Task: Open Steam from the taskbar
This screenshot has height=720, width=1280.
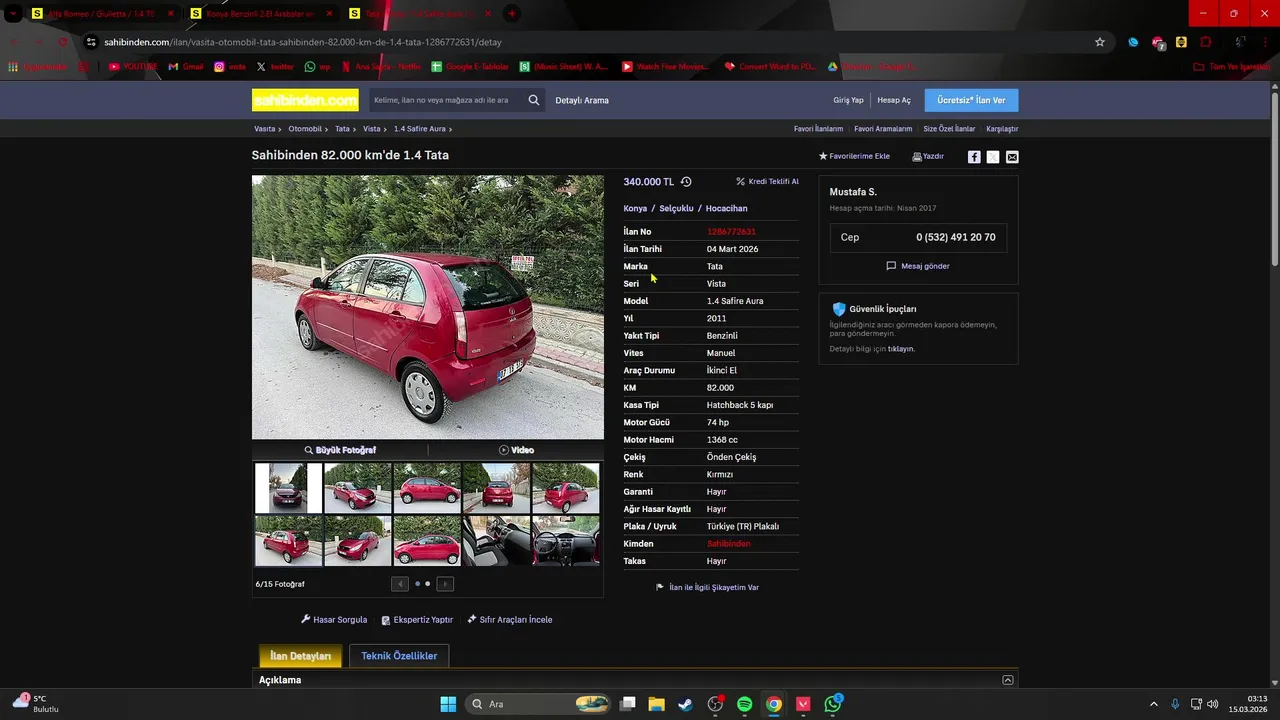Action: (685, 704)
